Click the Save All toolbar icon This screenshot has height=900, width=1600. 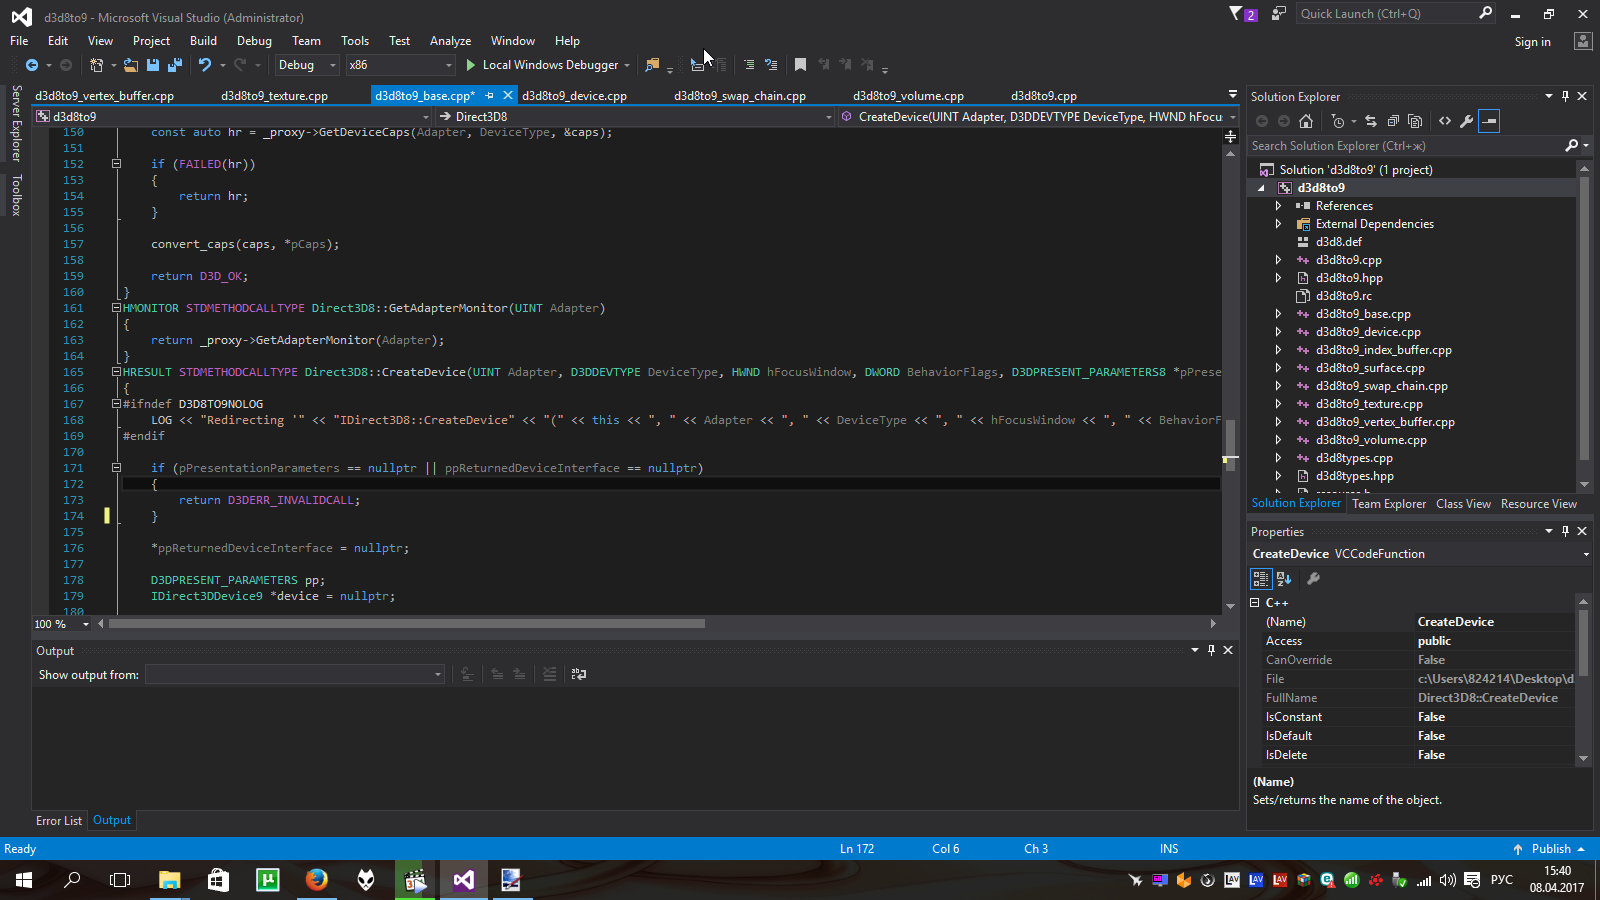pos(175,65)
